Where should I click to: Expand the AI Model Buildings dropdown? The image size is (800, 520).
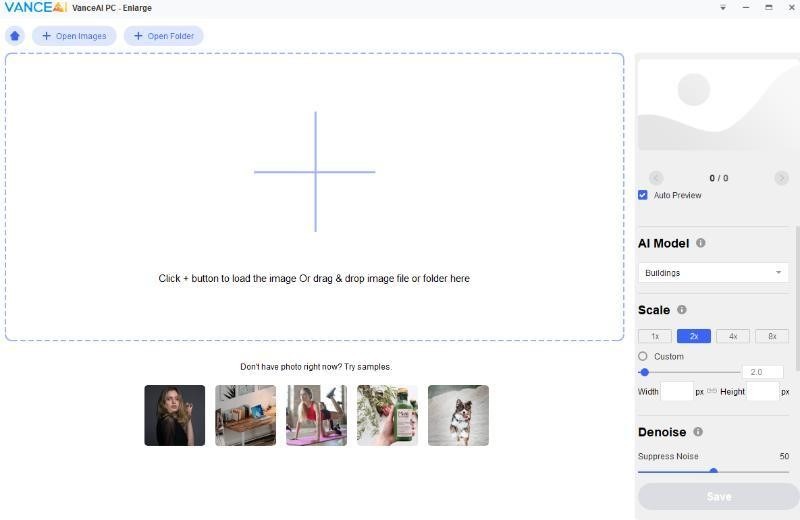click(713, 272)
